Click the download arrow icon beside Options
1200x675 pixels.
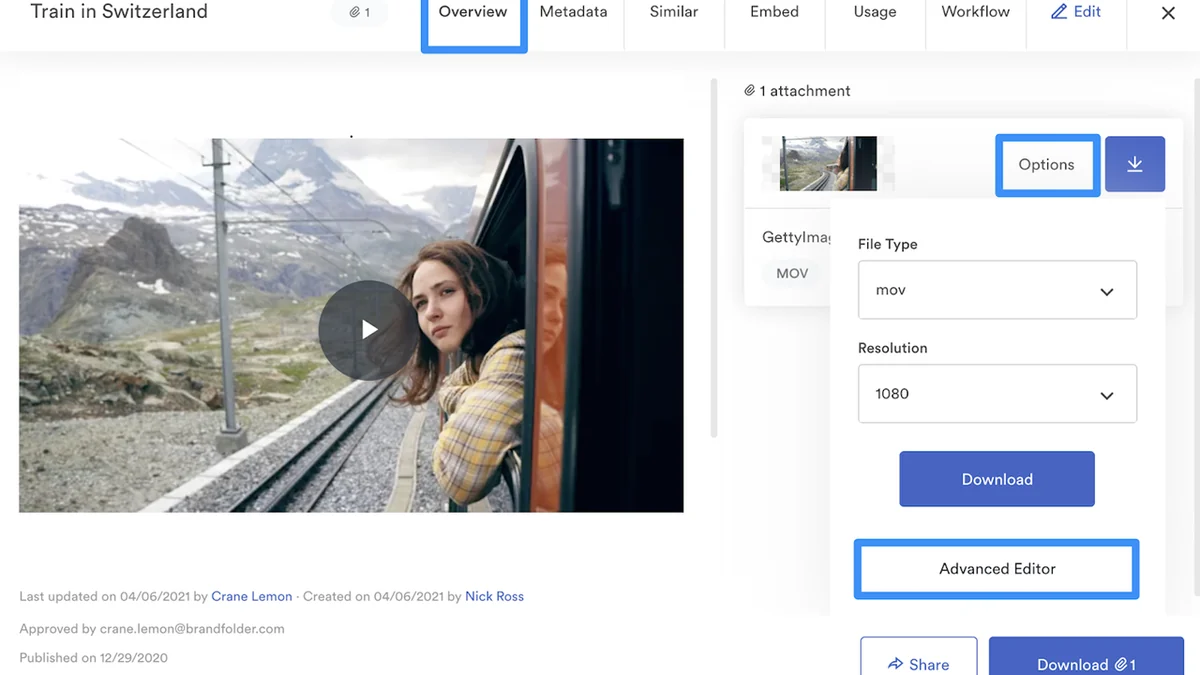pos(1135,164)
